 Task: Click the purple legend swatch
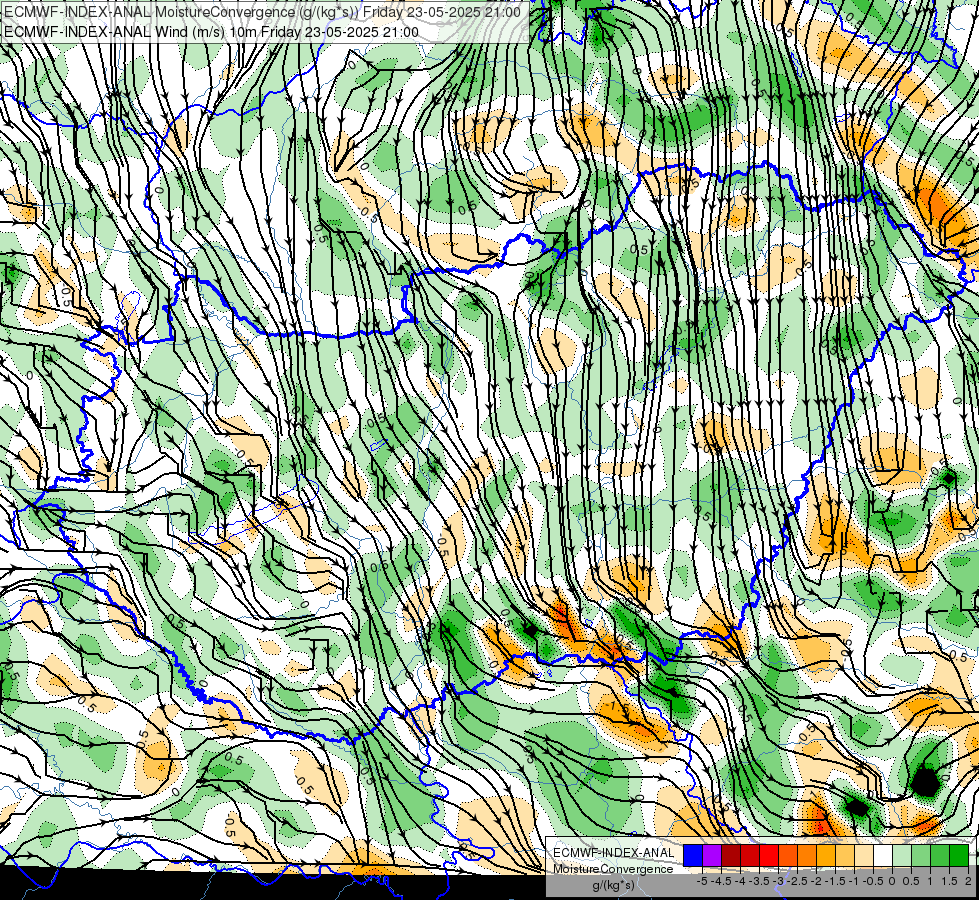(712, 855)
